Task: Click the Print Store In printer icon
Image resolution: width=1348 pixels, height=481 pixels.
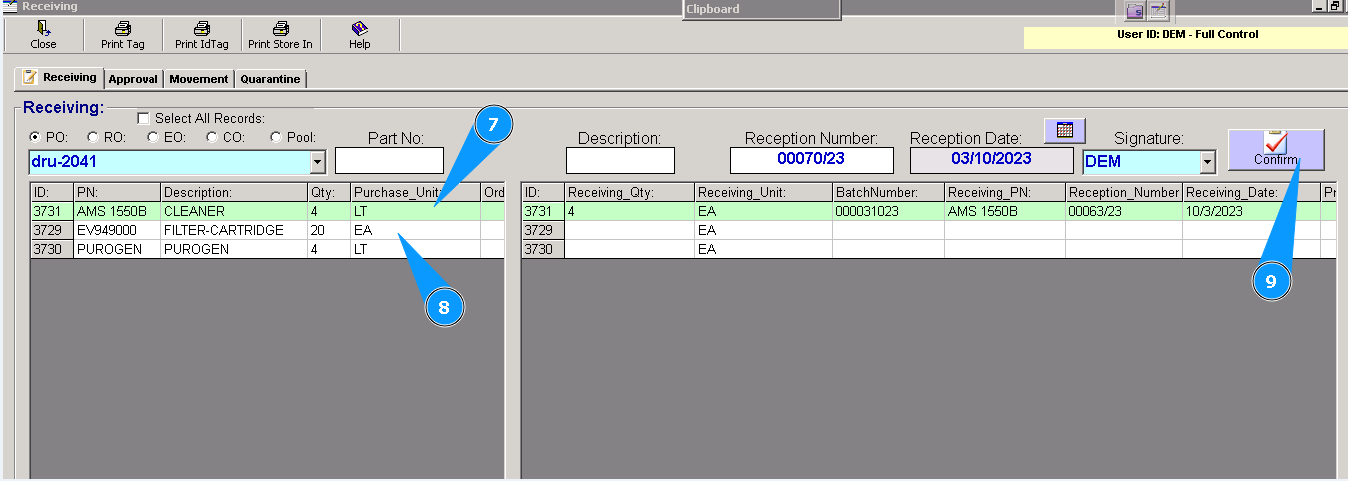Action: pos(280,28)
